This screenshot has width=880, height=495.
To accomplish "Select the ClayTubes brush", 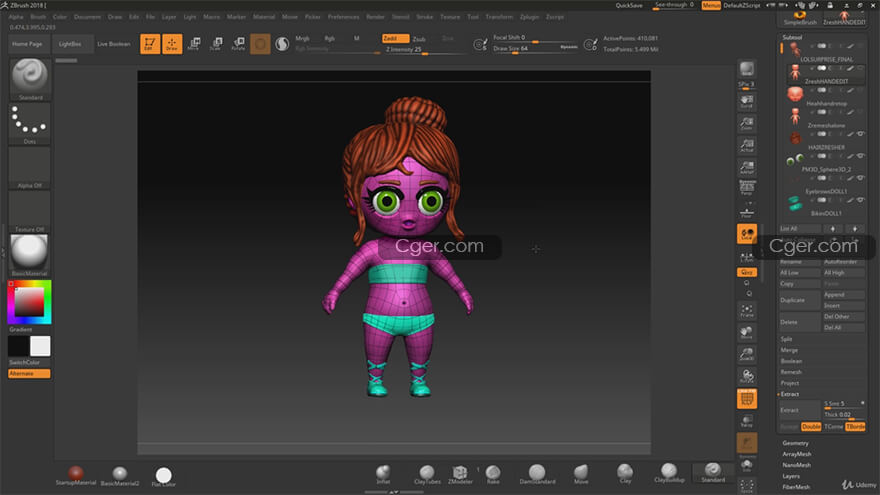I will [427, 474].
